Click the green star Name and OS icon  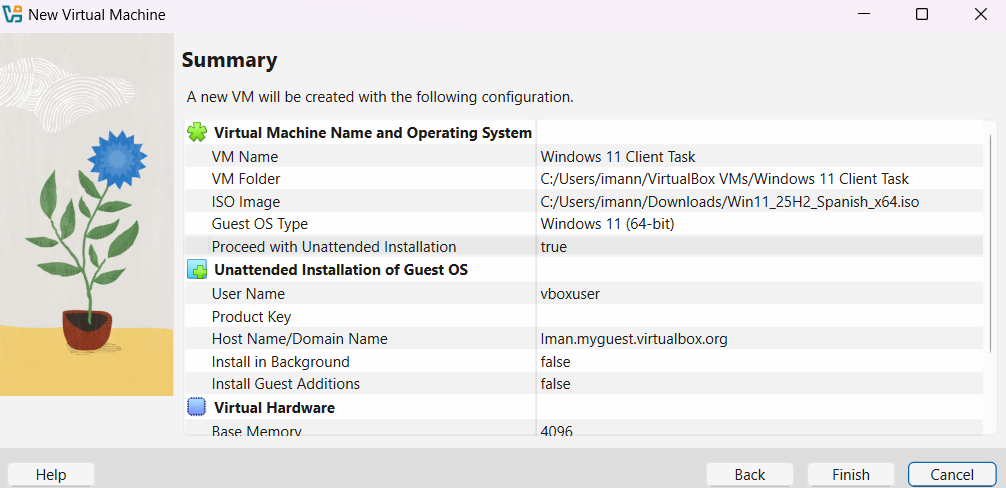coord(197,132)
